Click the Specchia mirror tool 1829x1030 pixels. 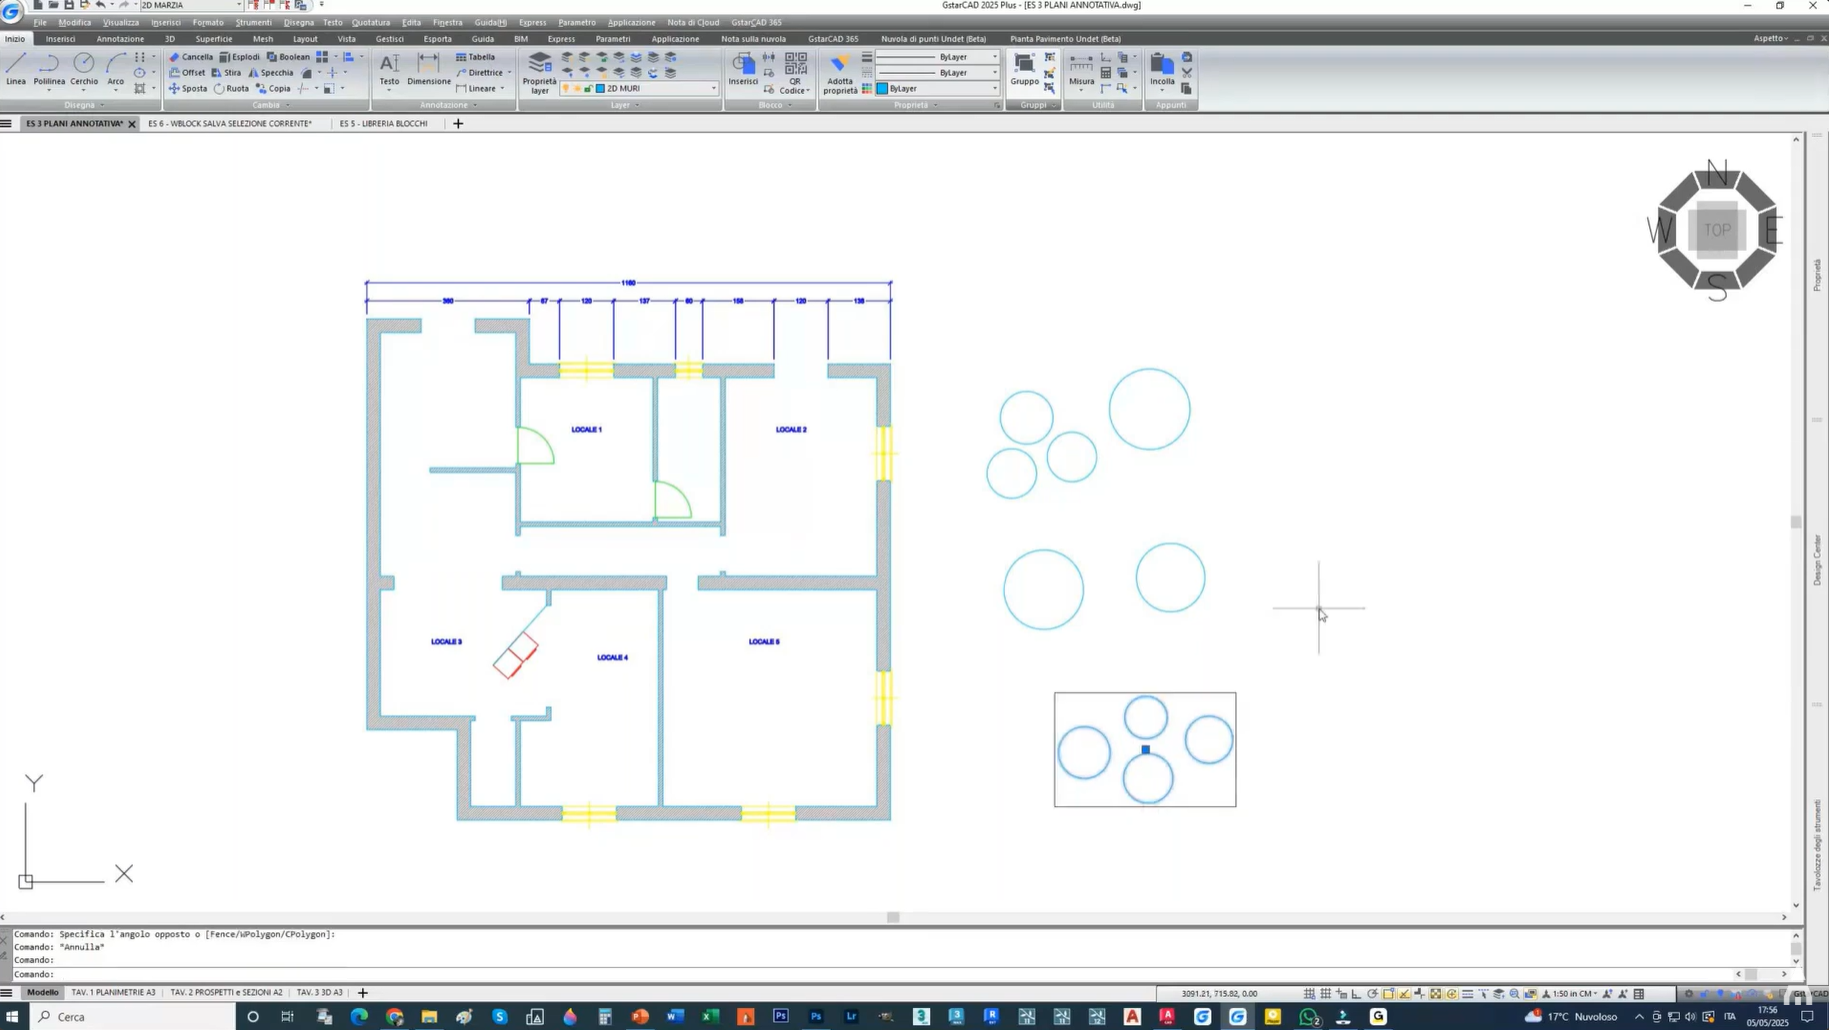271,73
